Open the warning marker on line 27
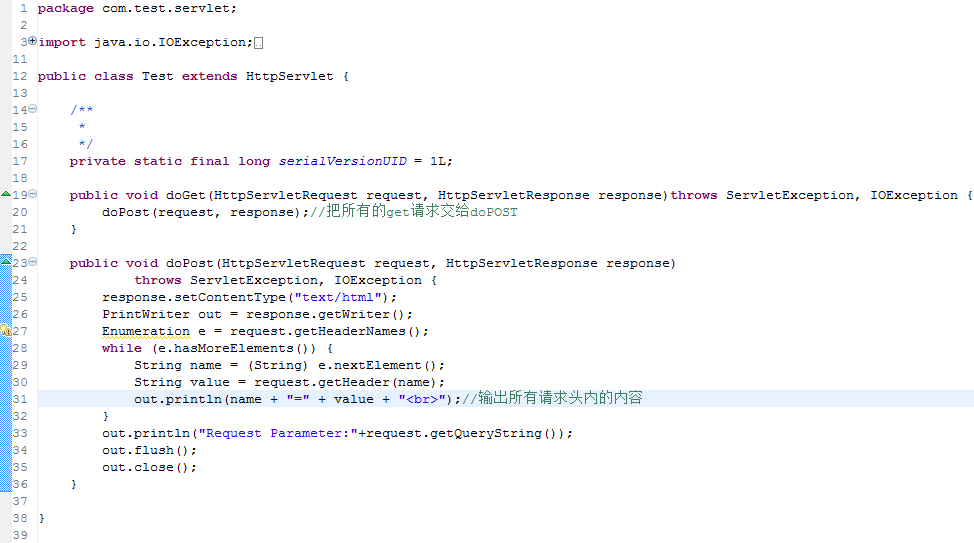 pos(6,330)
